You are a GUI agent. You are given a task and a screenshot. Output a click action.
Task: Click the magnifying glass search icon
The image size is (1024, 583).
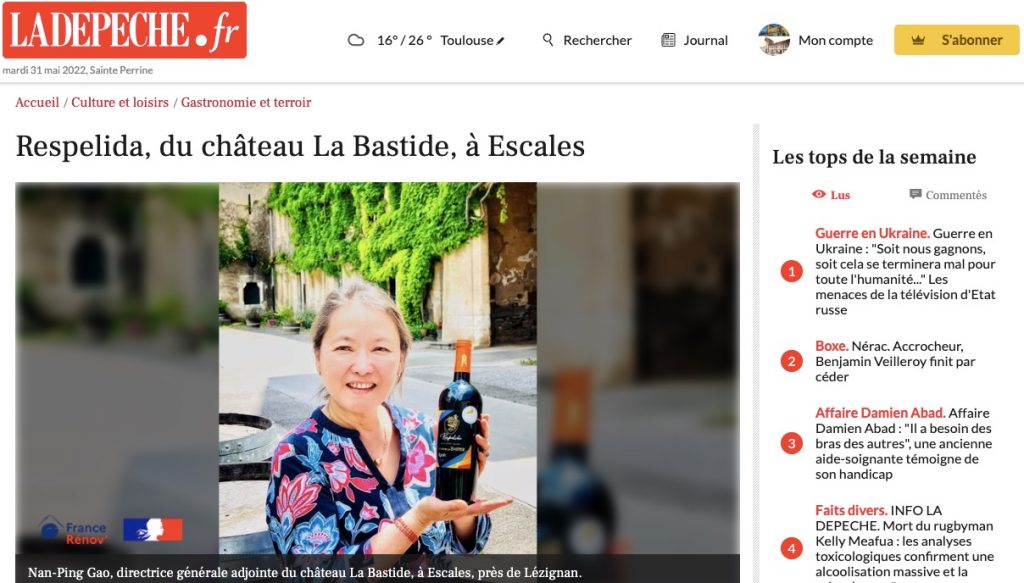[548, 40]
